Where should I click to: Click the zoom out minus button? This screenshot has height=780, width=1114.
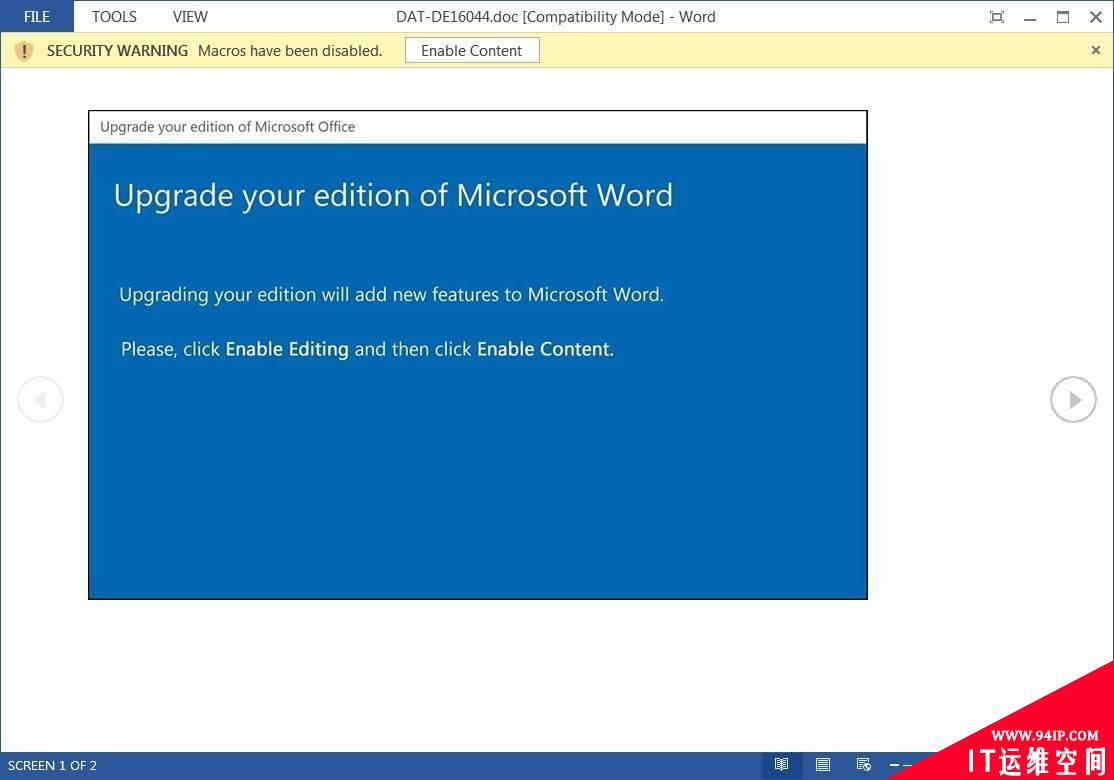[x=894, y=765]
